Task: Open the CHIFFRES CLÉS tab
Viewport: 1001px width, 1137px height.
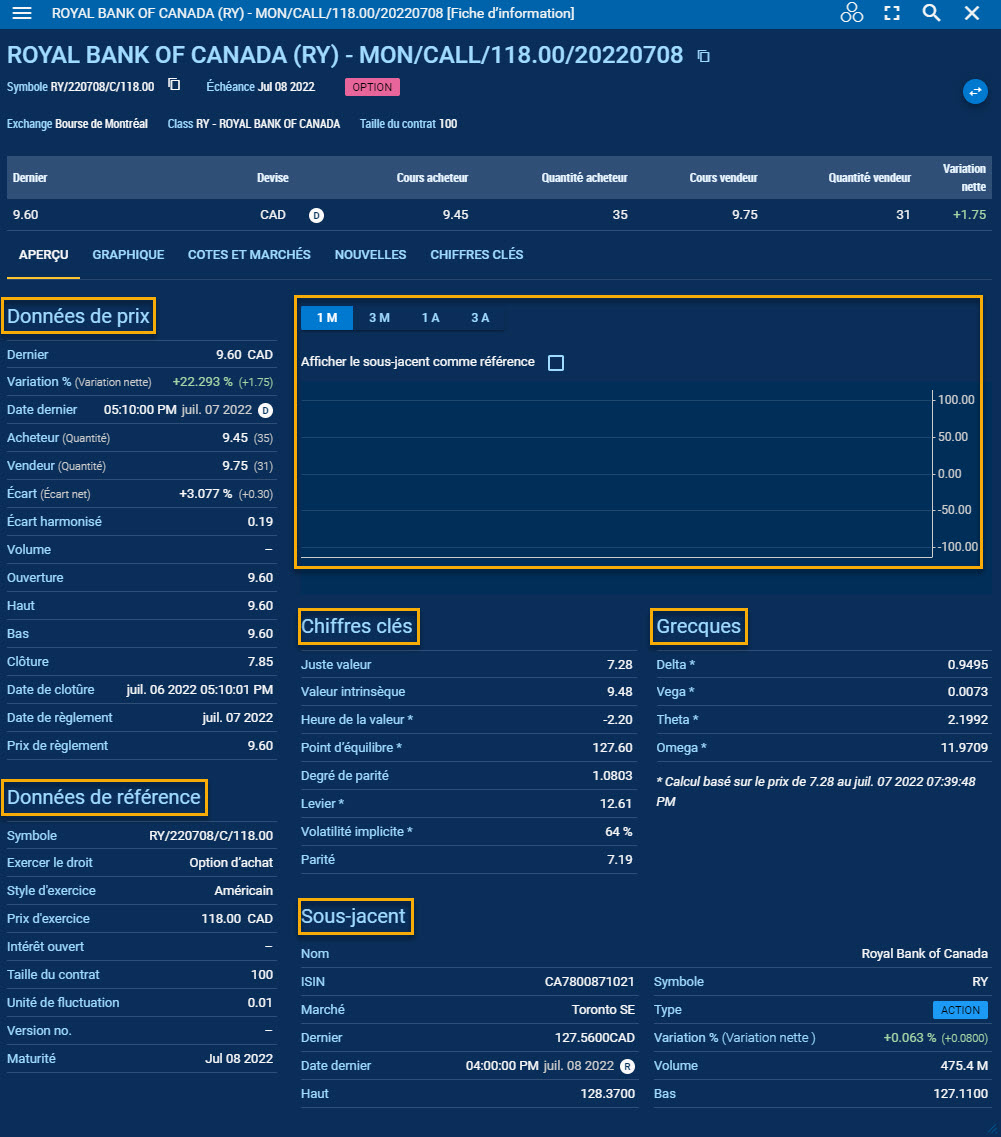Action: click(476, 254)
